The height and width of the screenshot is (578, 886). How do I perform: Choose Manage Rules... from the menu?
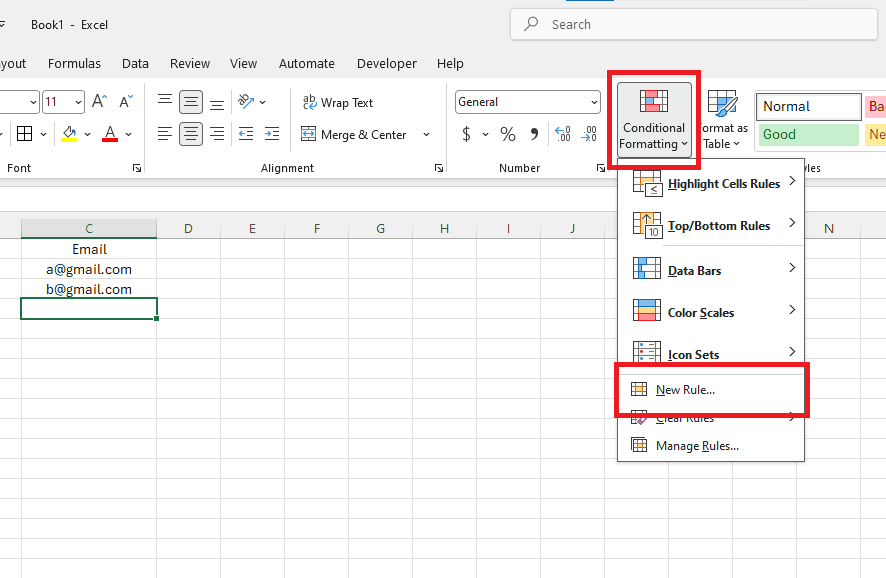pyautogui.click(x=711, y=446)
